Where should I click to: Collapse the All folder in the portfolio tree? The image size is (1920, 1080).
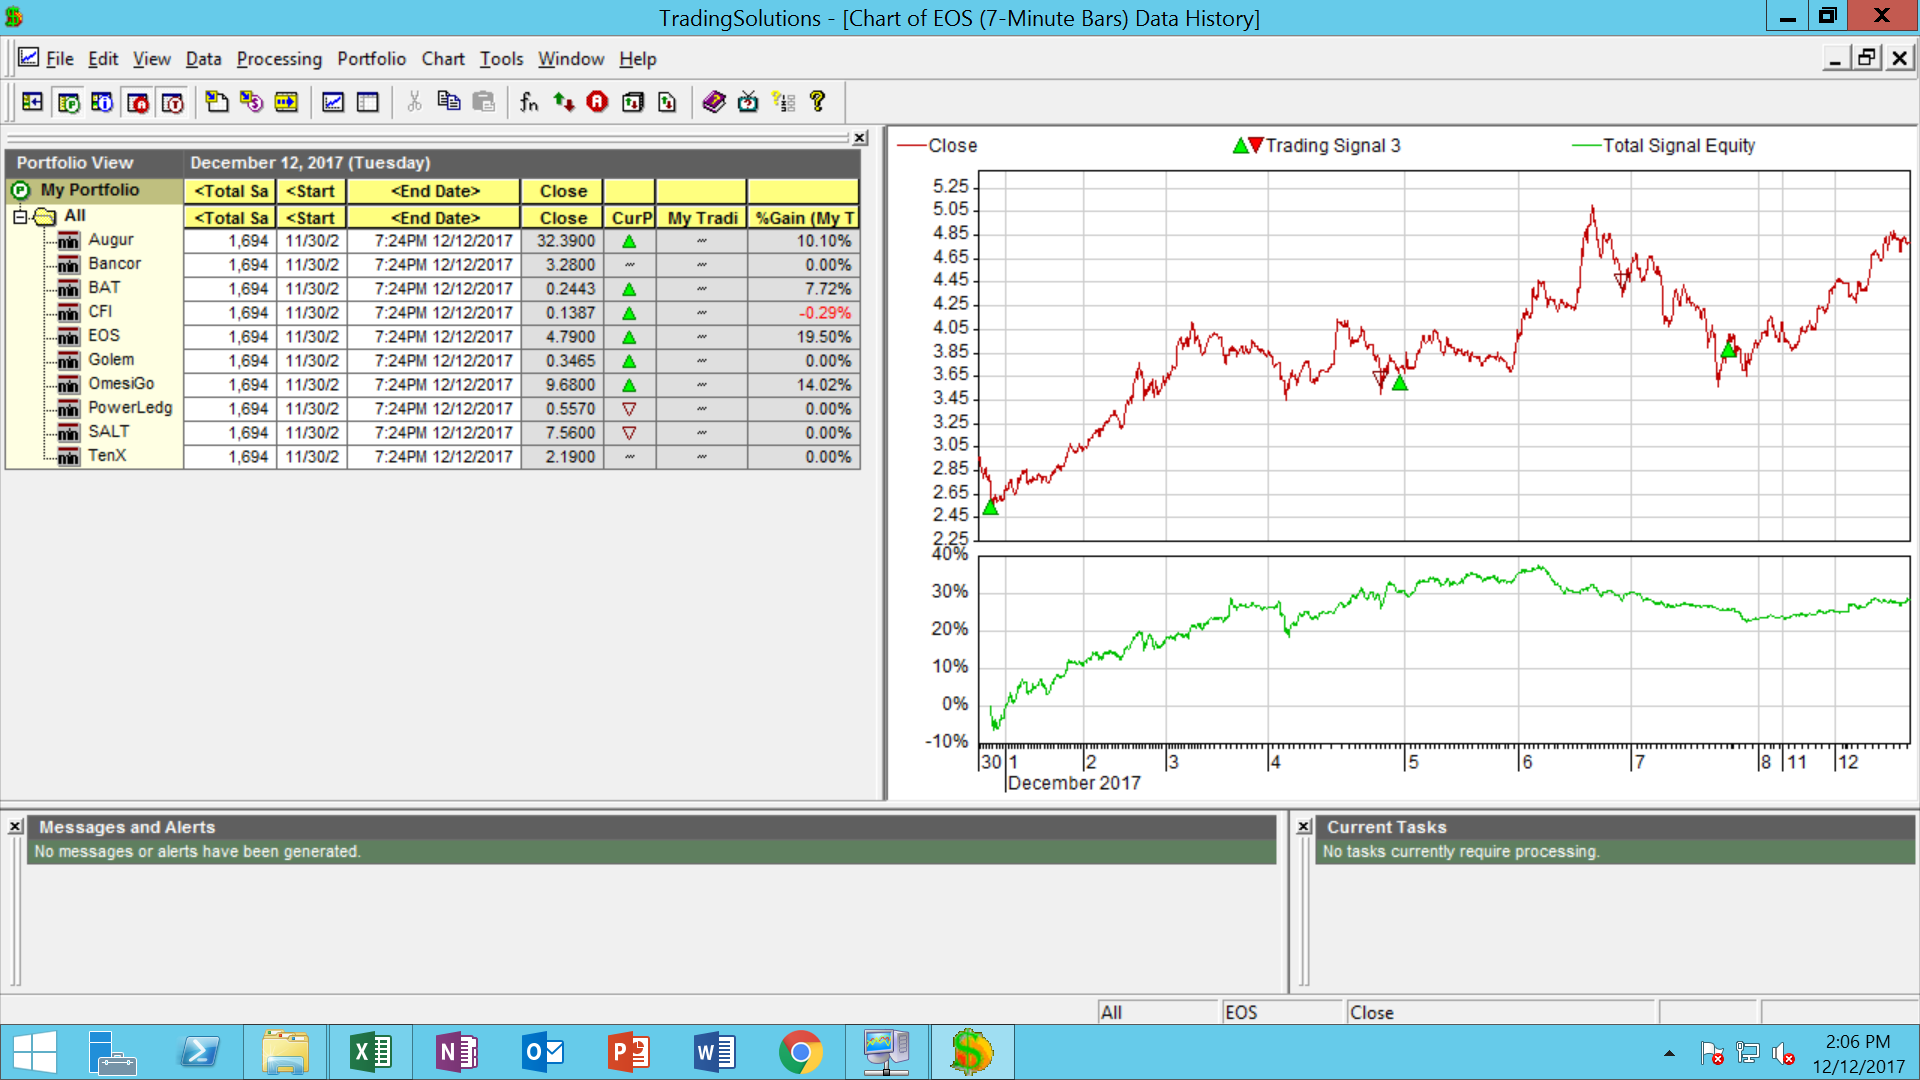[20, 216]
